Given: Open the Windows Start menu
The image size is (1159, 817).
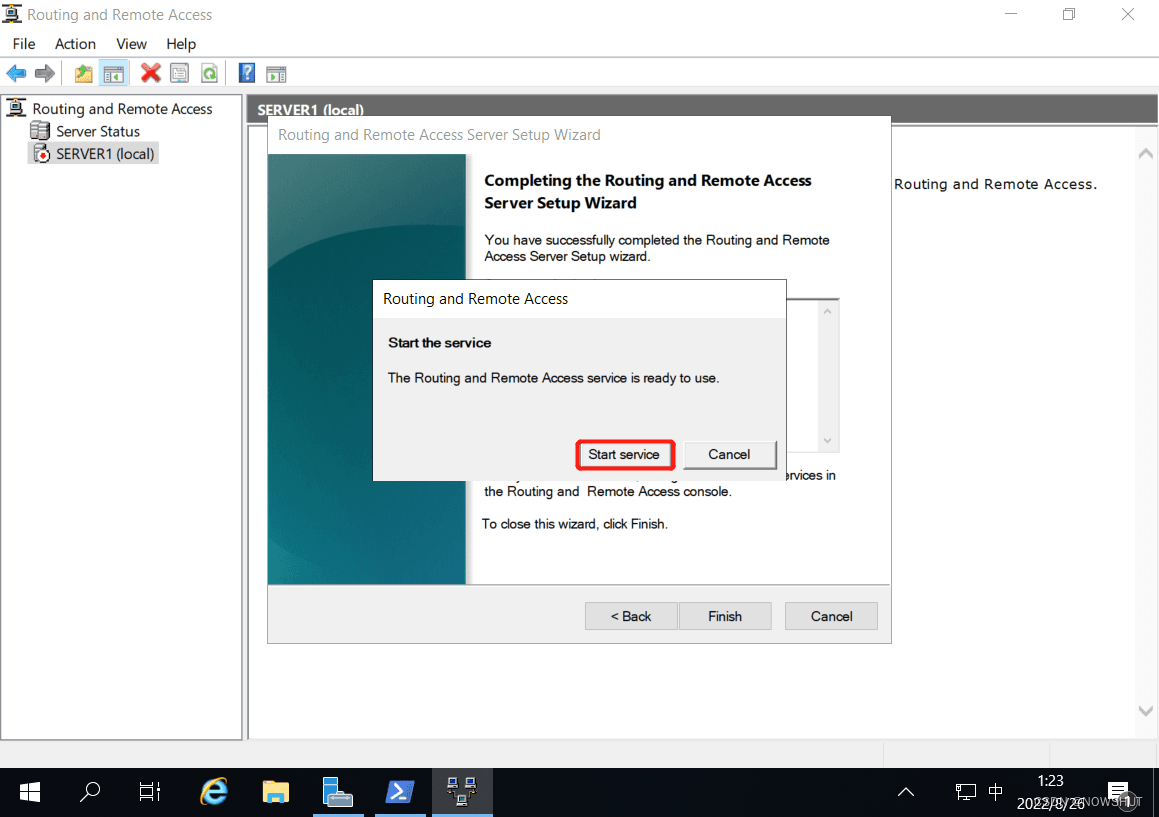Looking at the screenshot, I should (30, 792).
